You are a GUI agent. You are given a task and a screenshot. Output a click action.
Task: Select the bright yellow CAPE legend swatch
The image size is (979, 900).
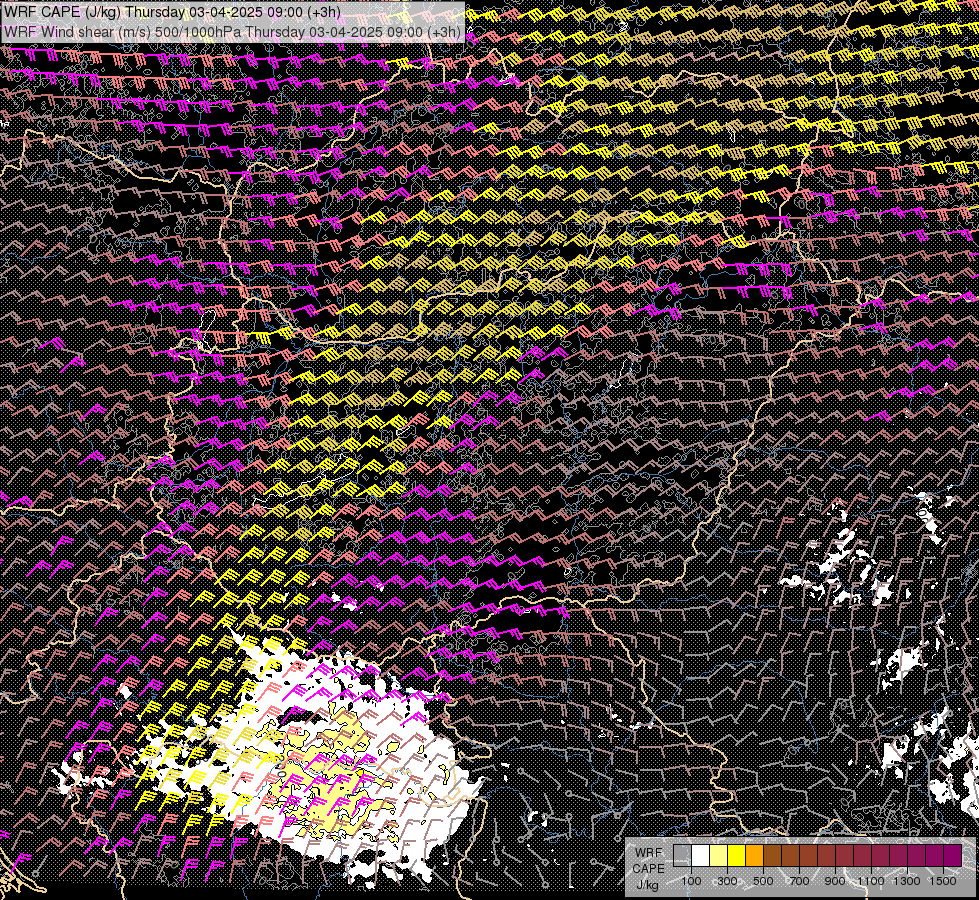tap(737, 855)
